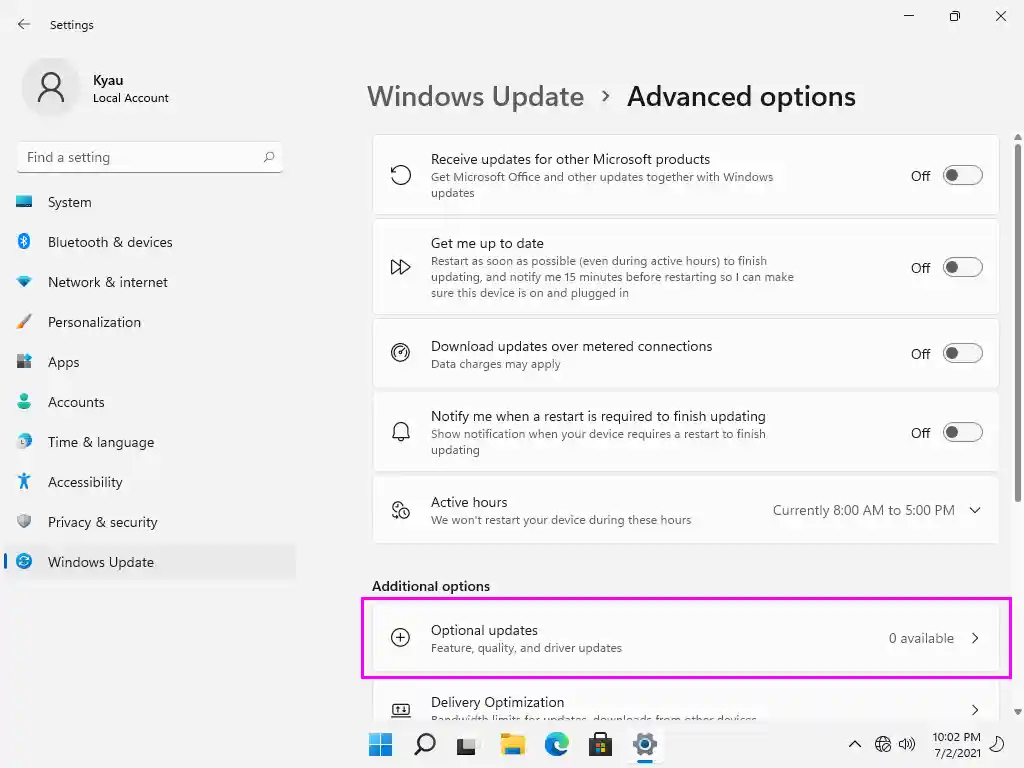Show hidden icons in system tray
Screen dimensions: 1024x768
(x=854, y=744)
